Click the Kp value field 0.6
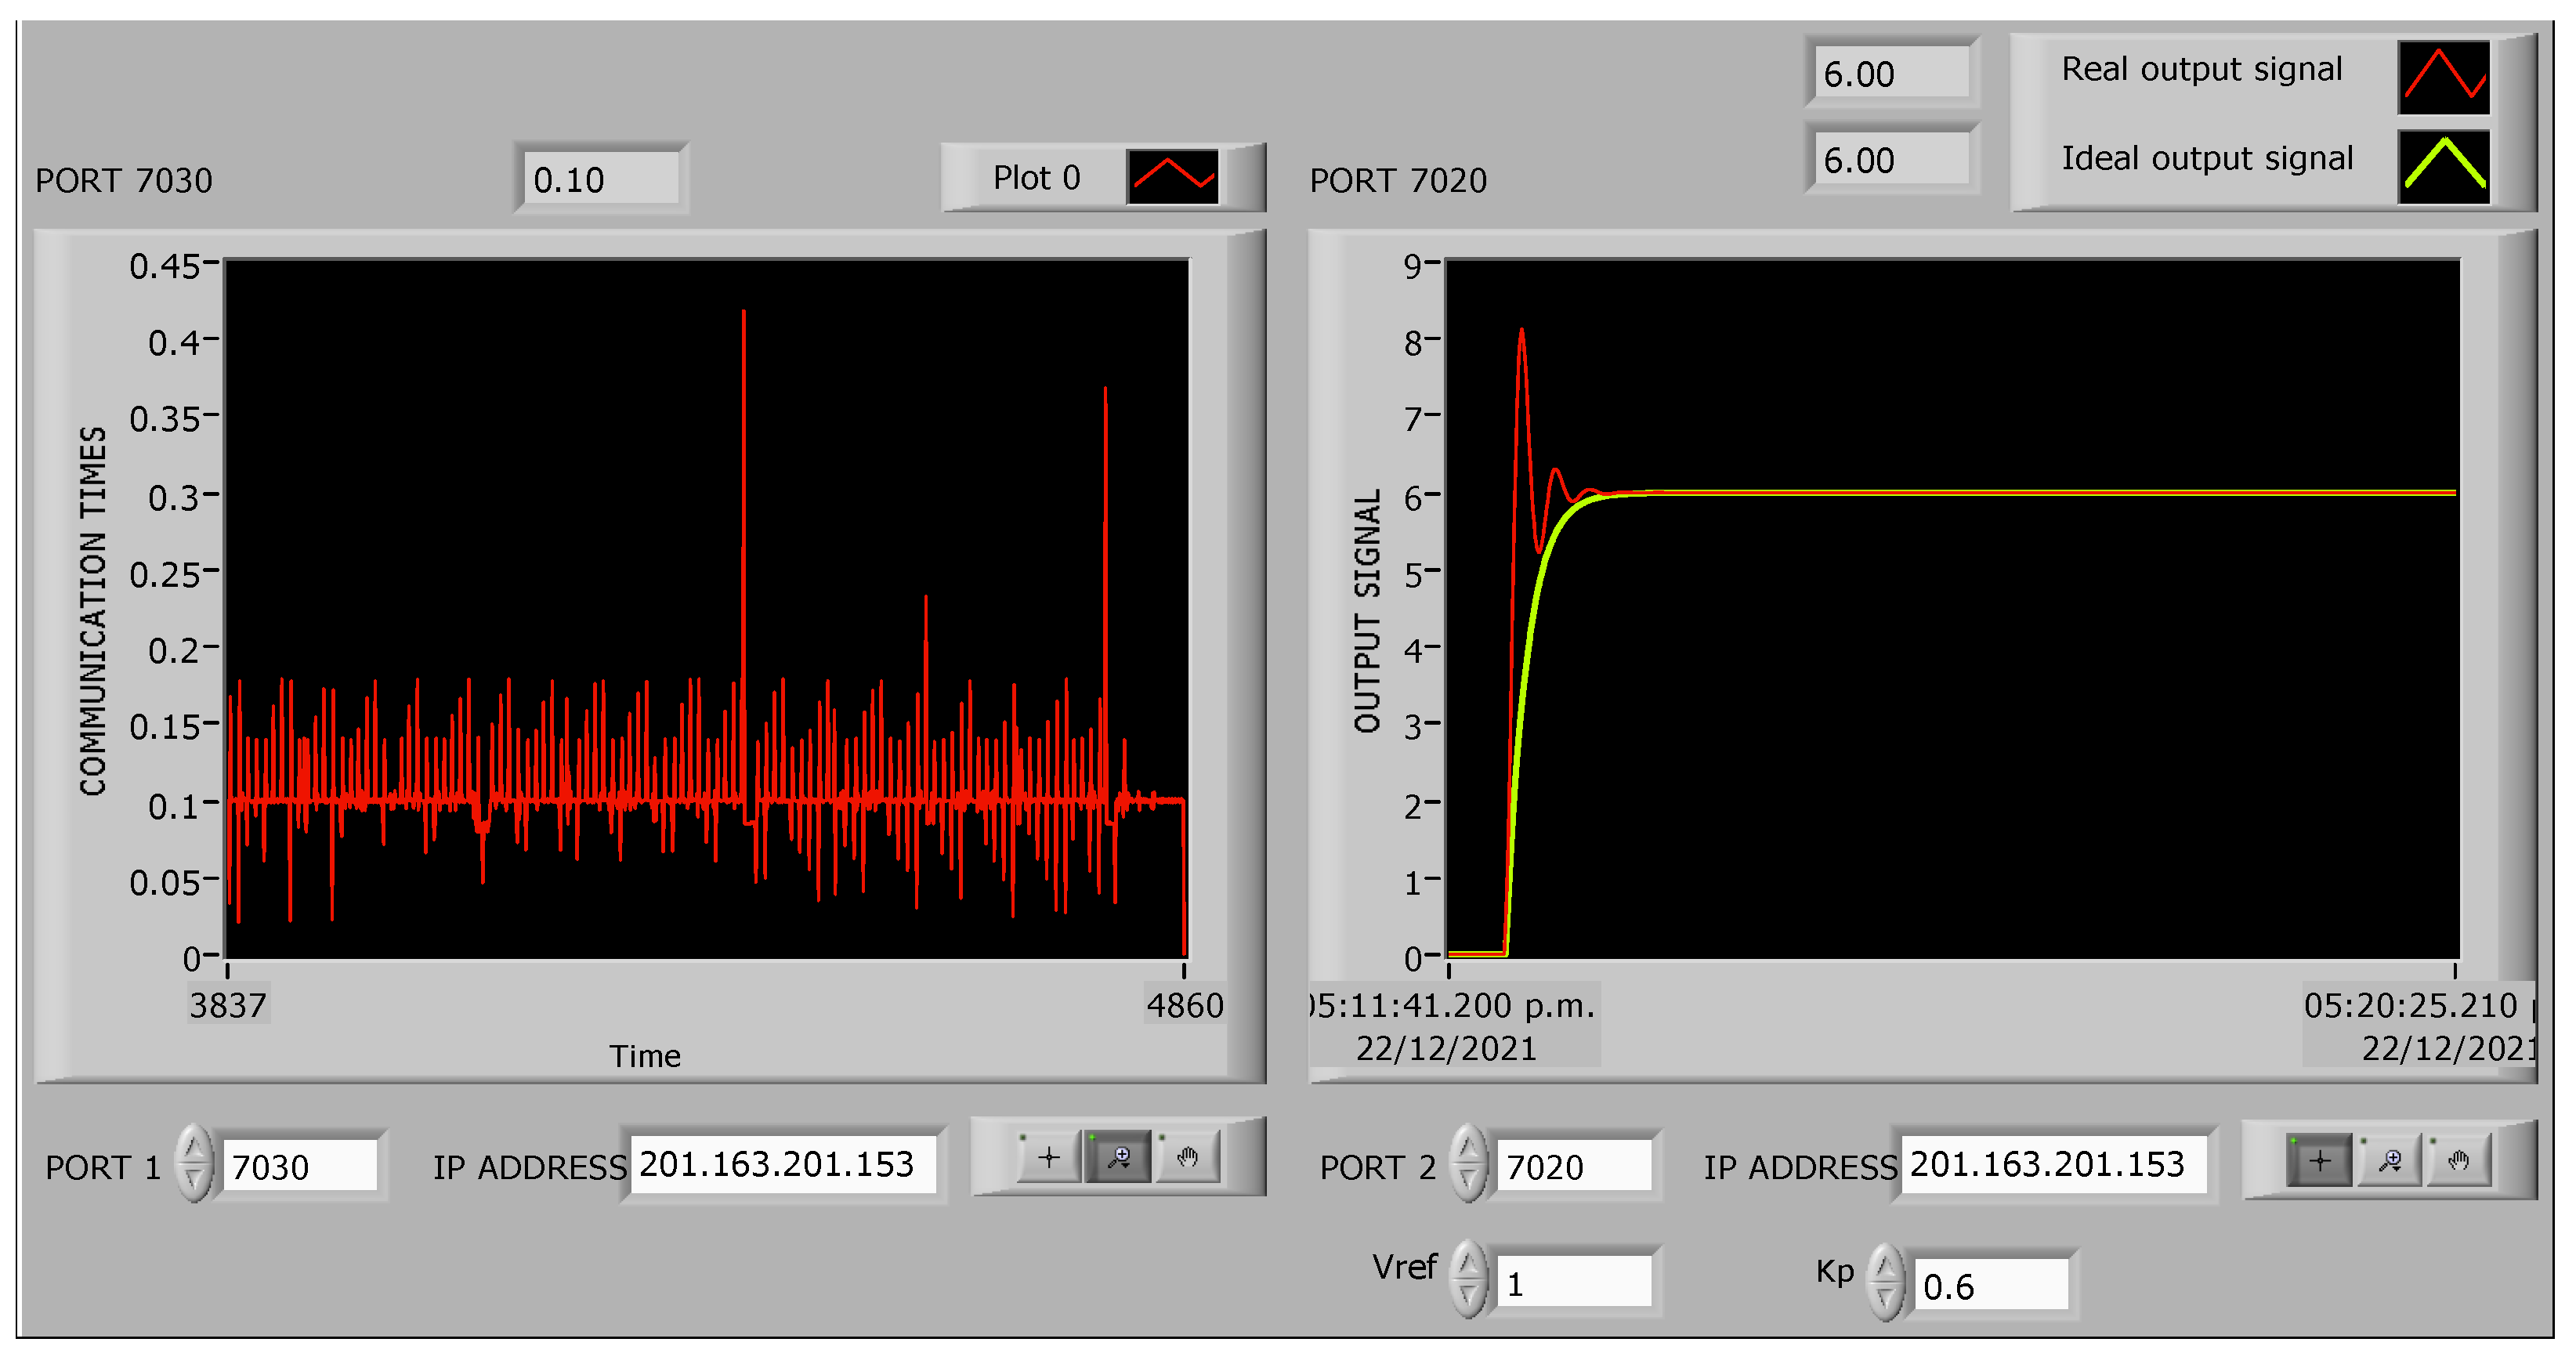2576x1364 pixels. [1990, 1285]
